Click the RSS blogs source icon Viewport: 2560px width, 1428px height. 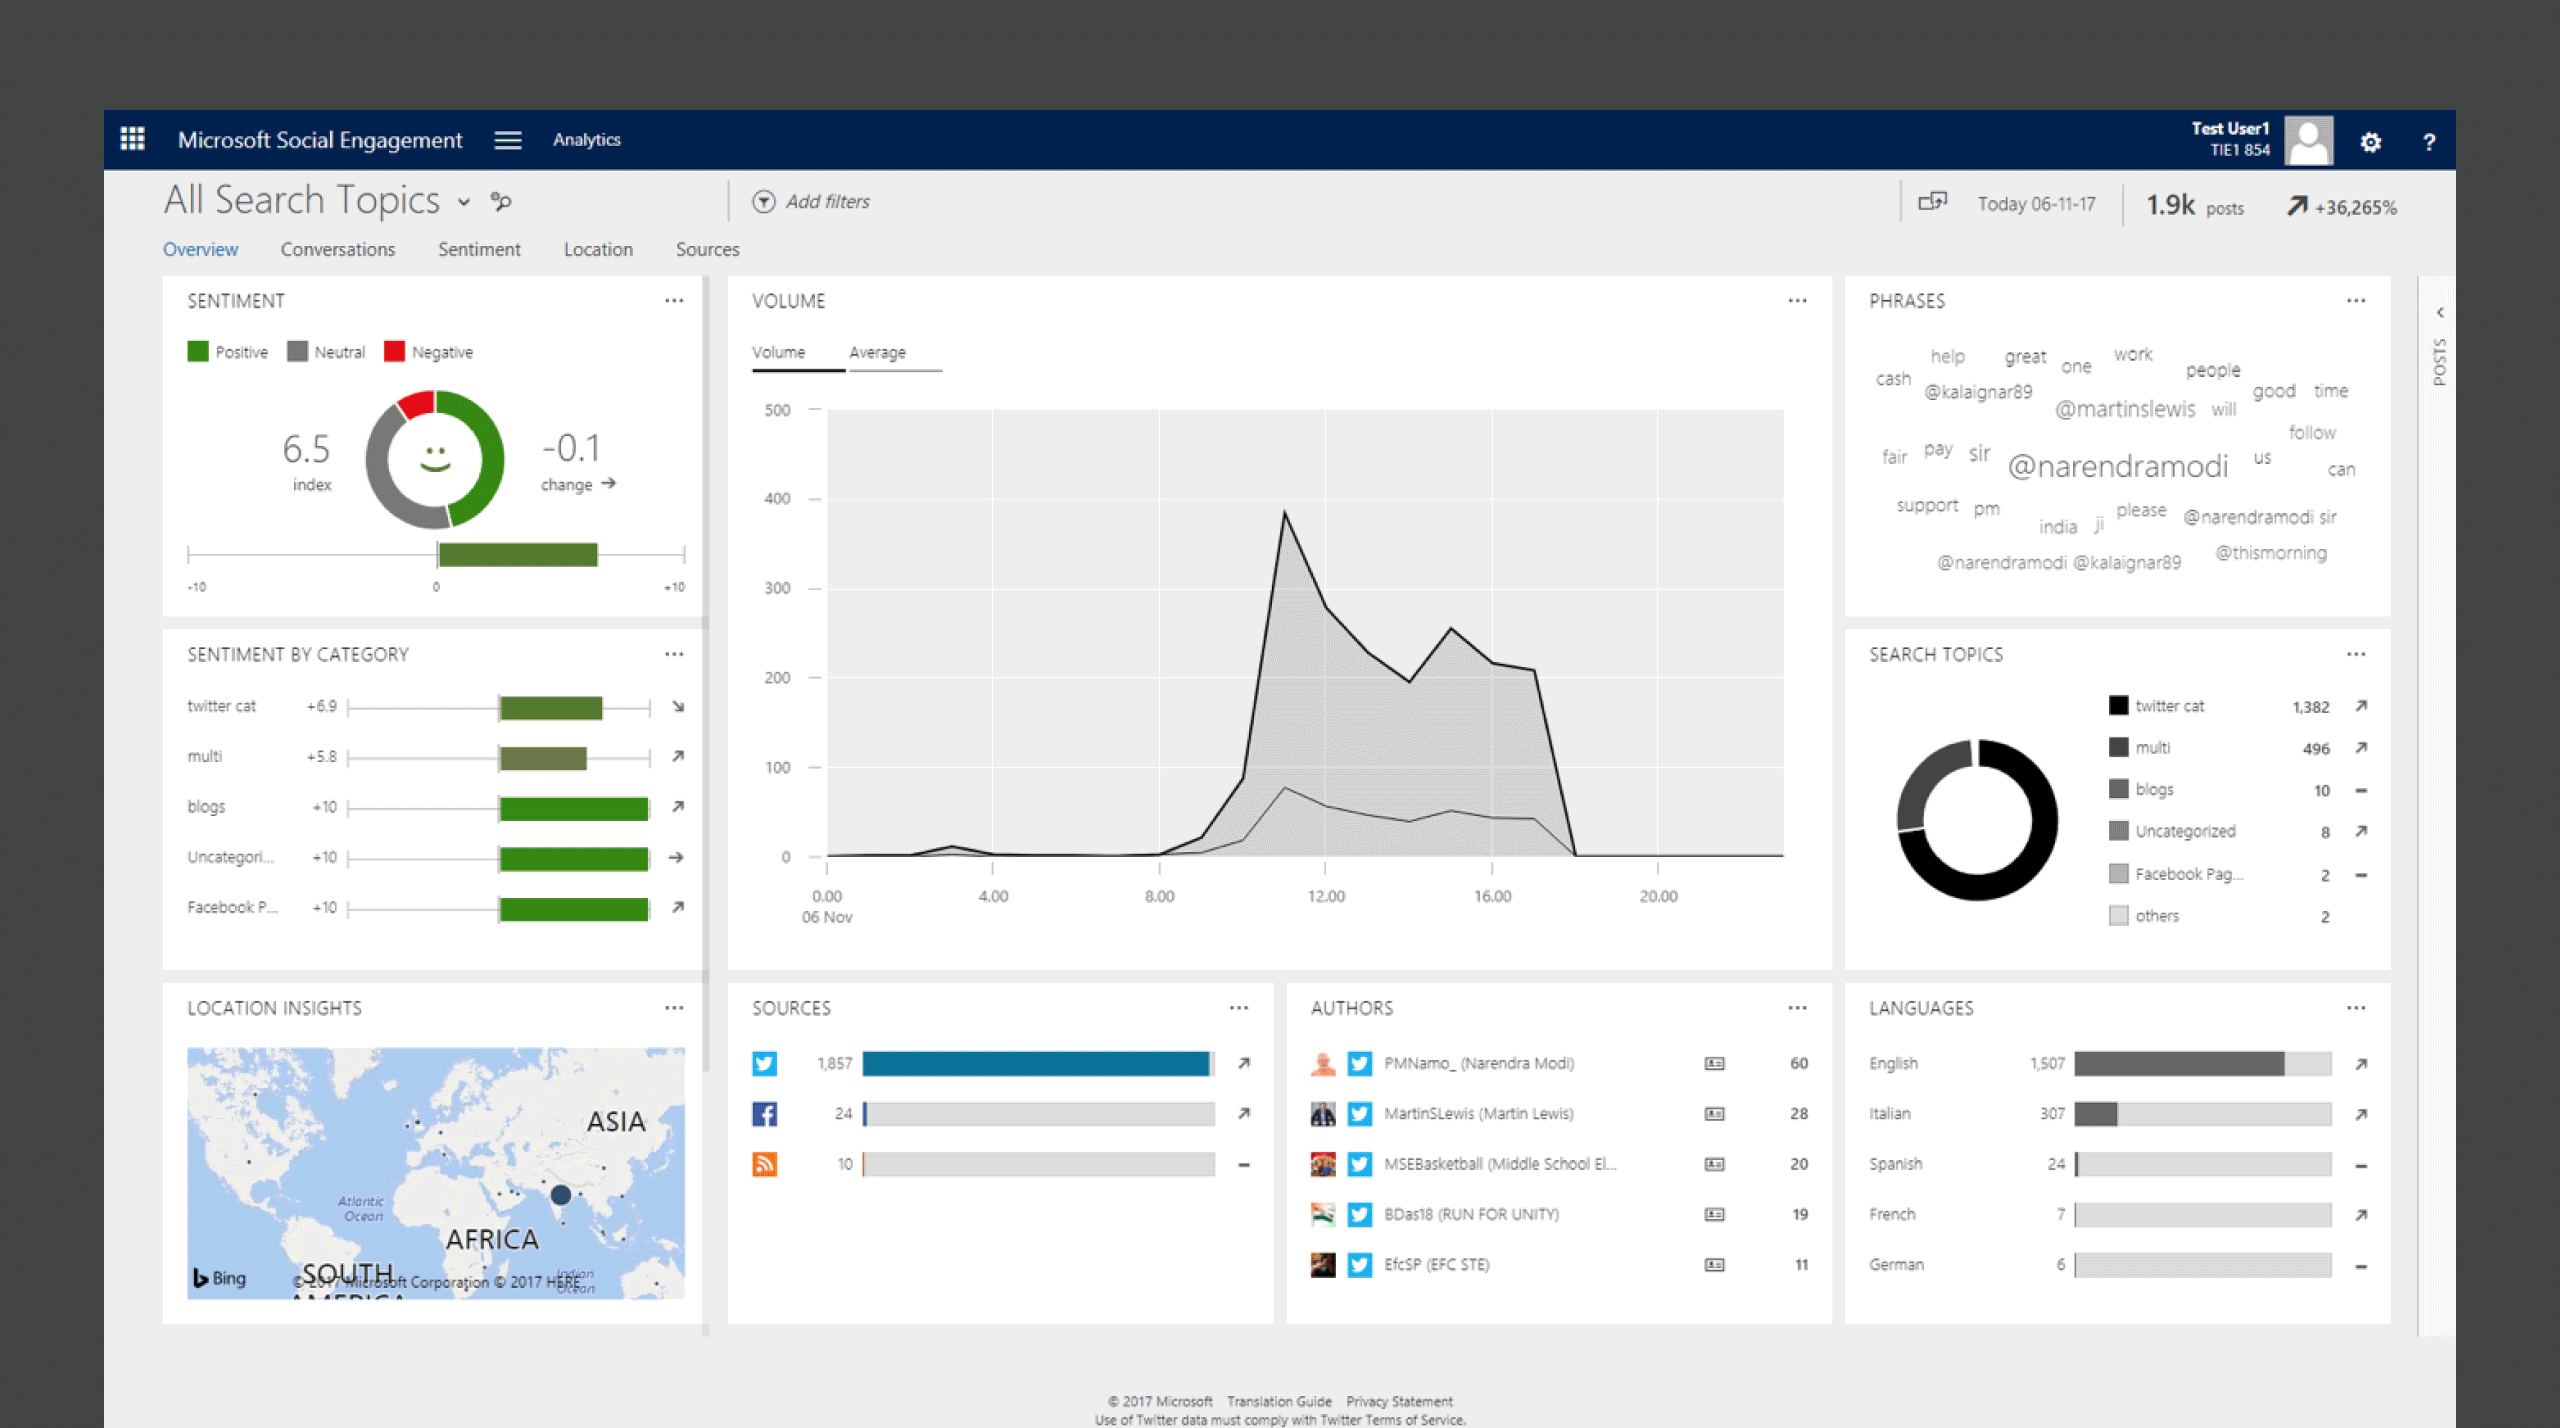pyautogui.click(x=764, y=1164)
